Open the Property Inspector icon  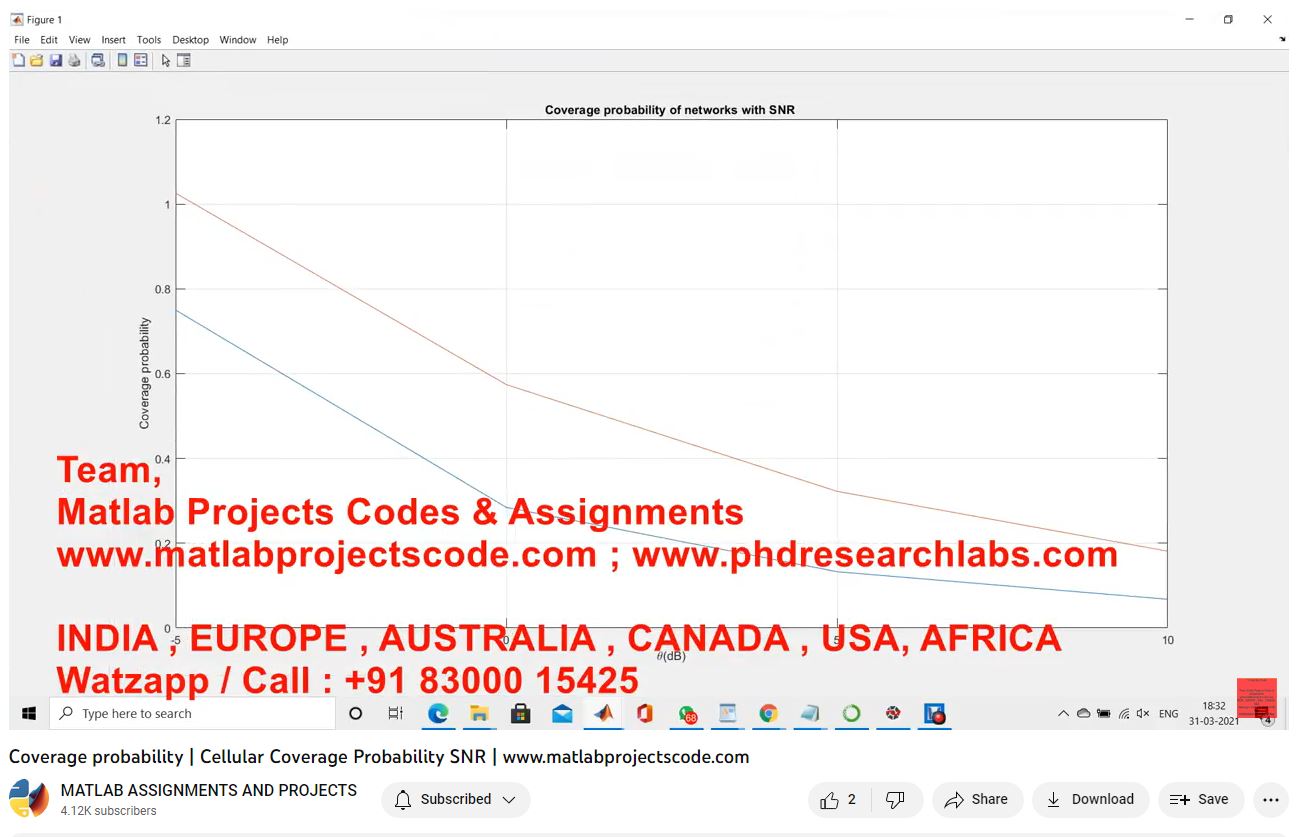[184, 61]
